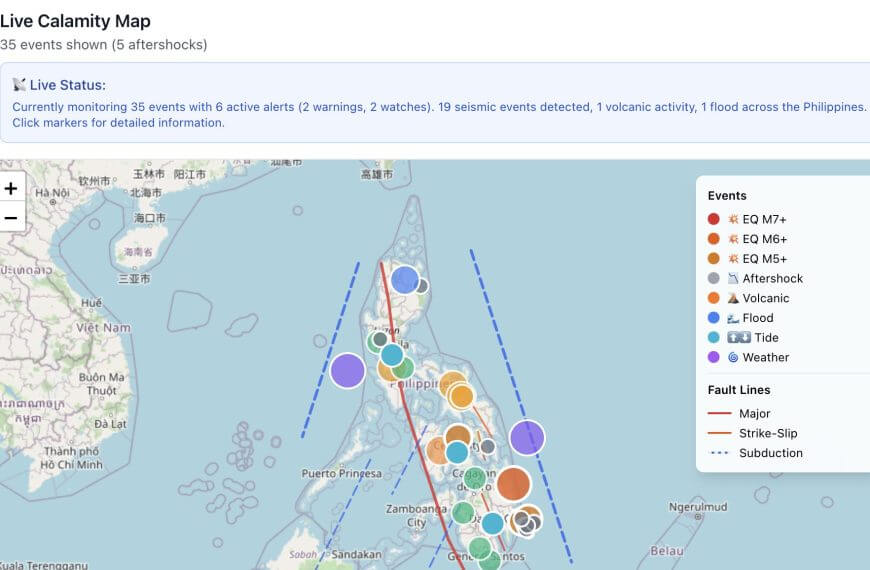Click the green marker near Zamboanga City
The height and width of the screenshot is (570, 870).
tap(463, 513)
